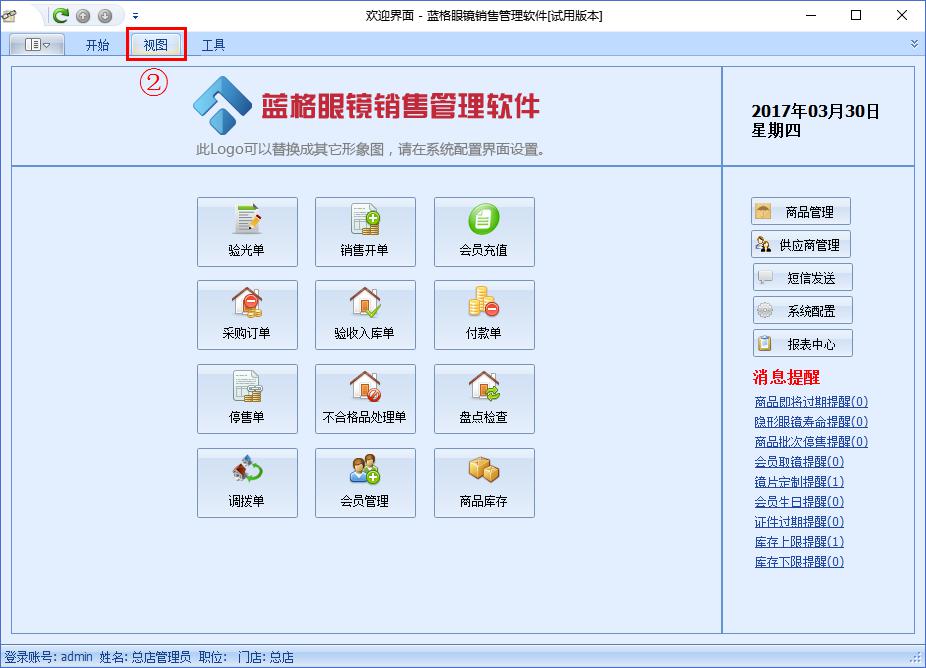Open the 盘点检查 inventory check icon

pos(484,399)
